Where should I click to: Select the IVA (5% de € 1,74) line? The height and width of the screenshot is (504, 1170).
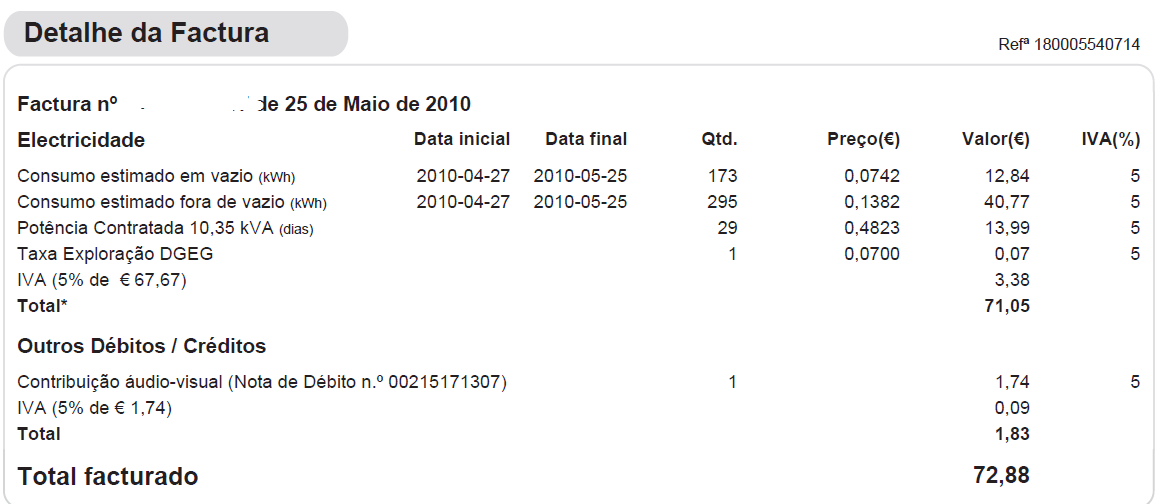click(94, 408)
